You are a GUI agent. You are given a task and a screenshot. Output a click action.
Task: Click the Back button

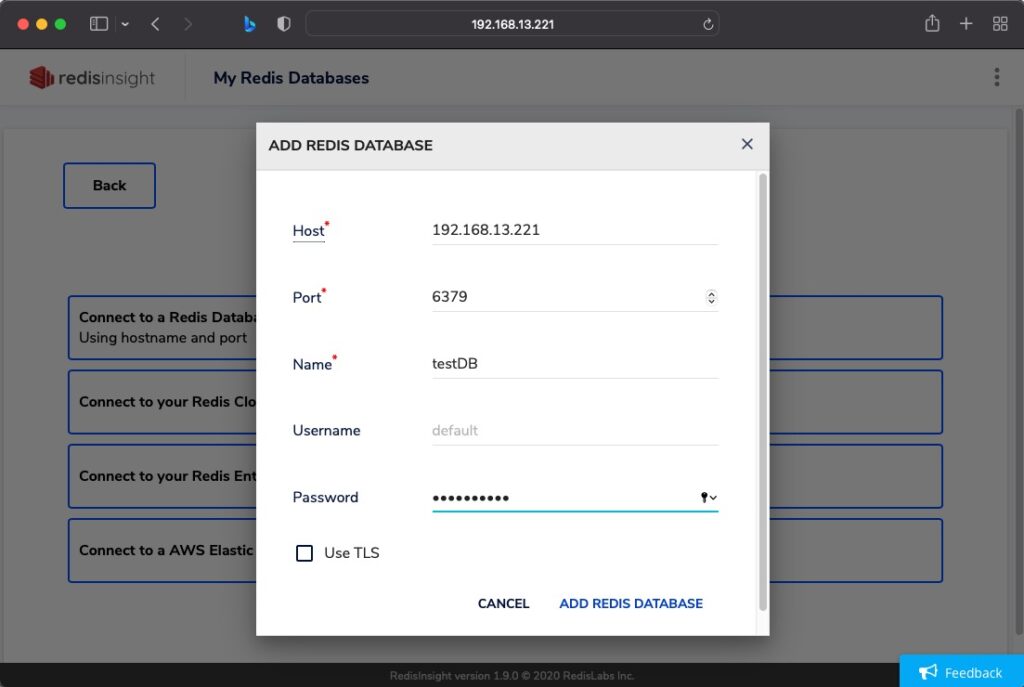pos(110,185)
